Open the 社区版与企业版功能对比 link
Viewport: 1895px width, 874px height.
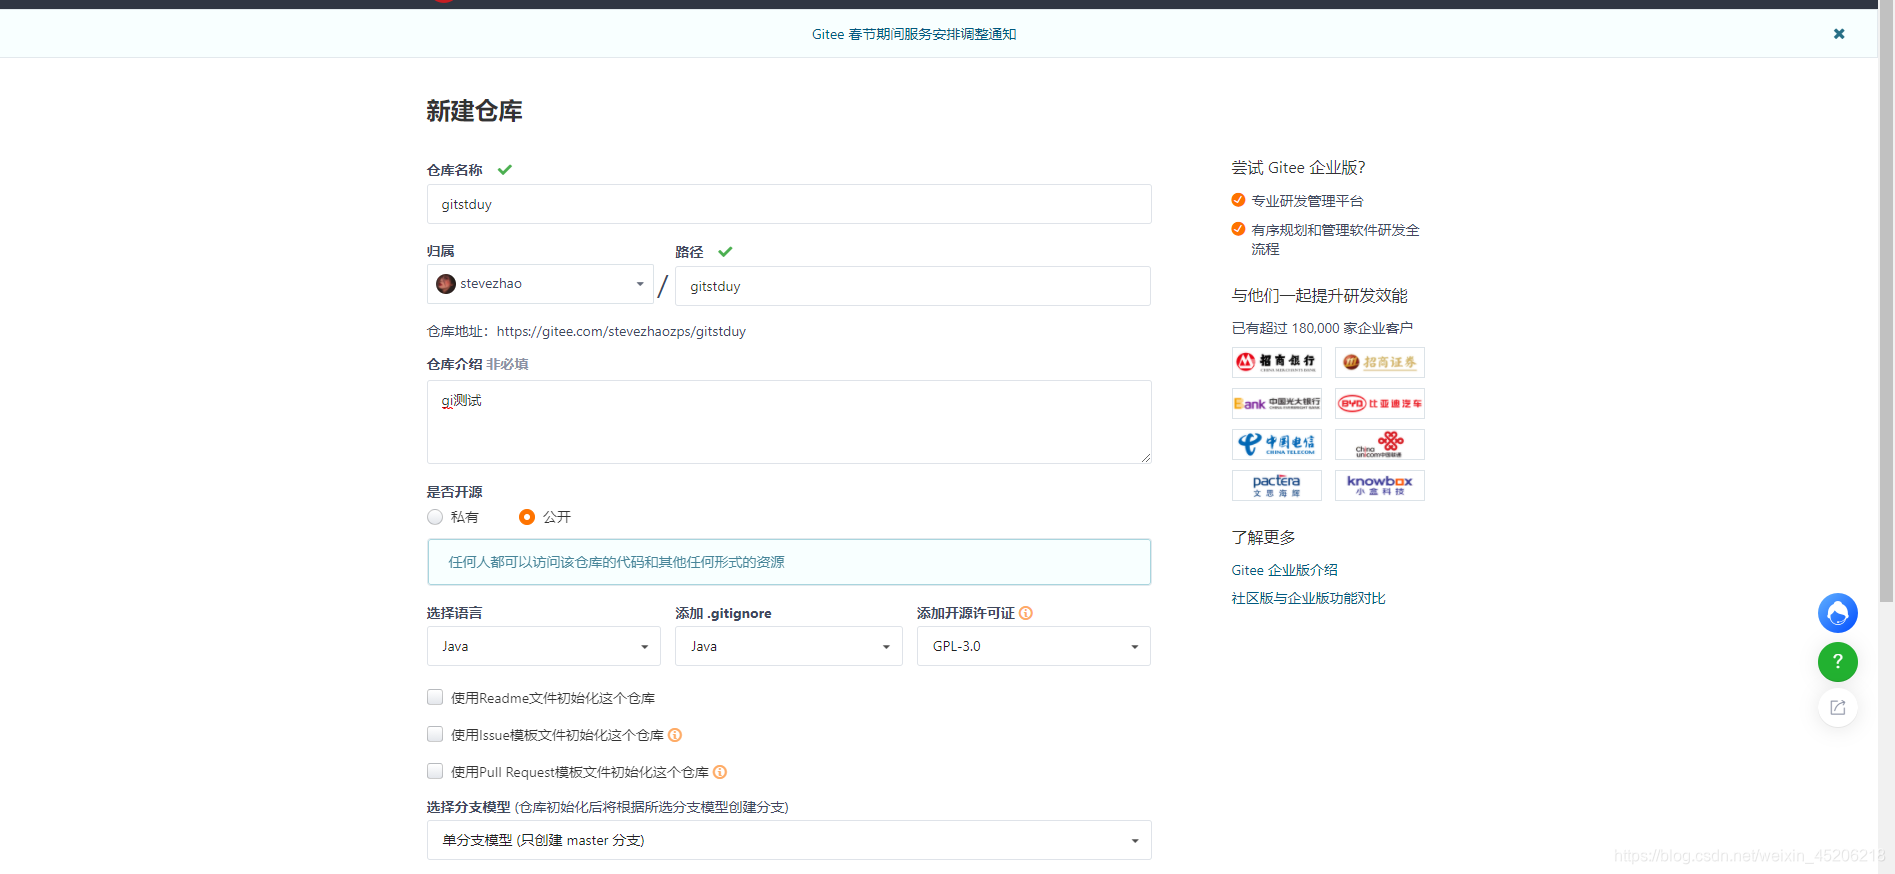[x=1308, y=598]
